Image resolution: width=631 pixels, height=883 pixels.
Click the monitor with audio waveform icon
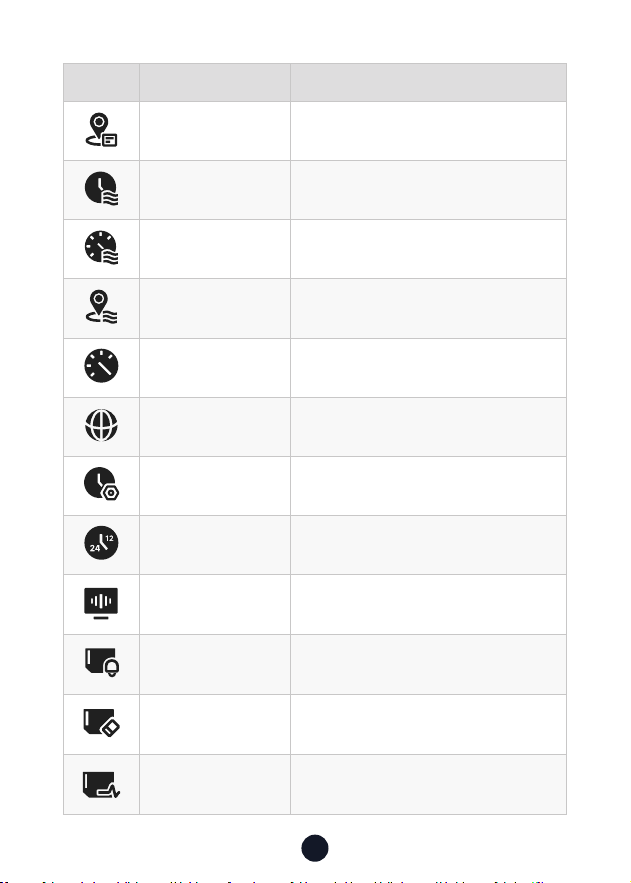click(x=101, y=603)
